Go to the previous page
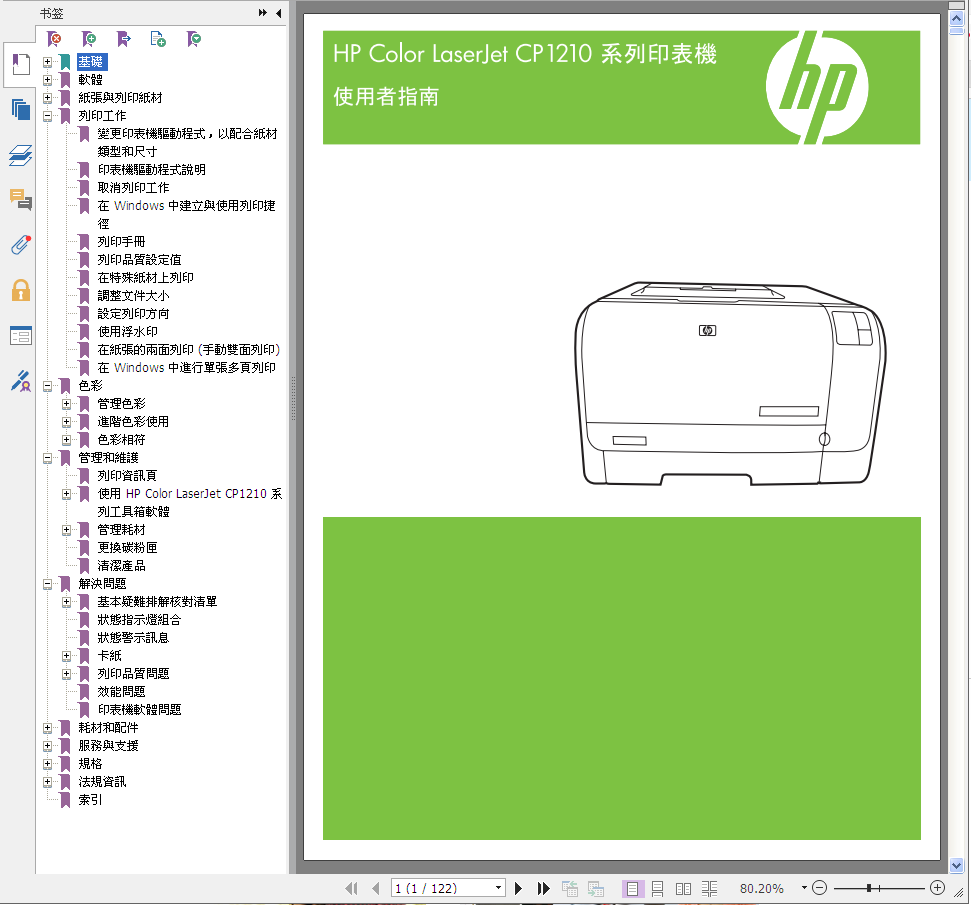The height and width of the screenshot is (905, 971). [376, 889]
